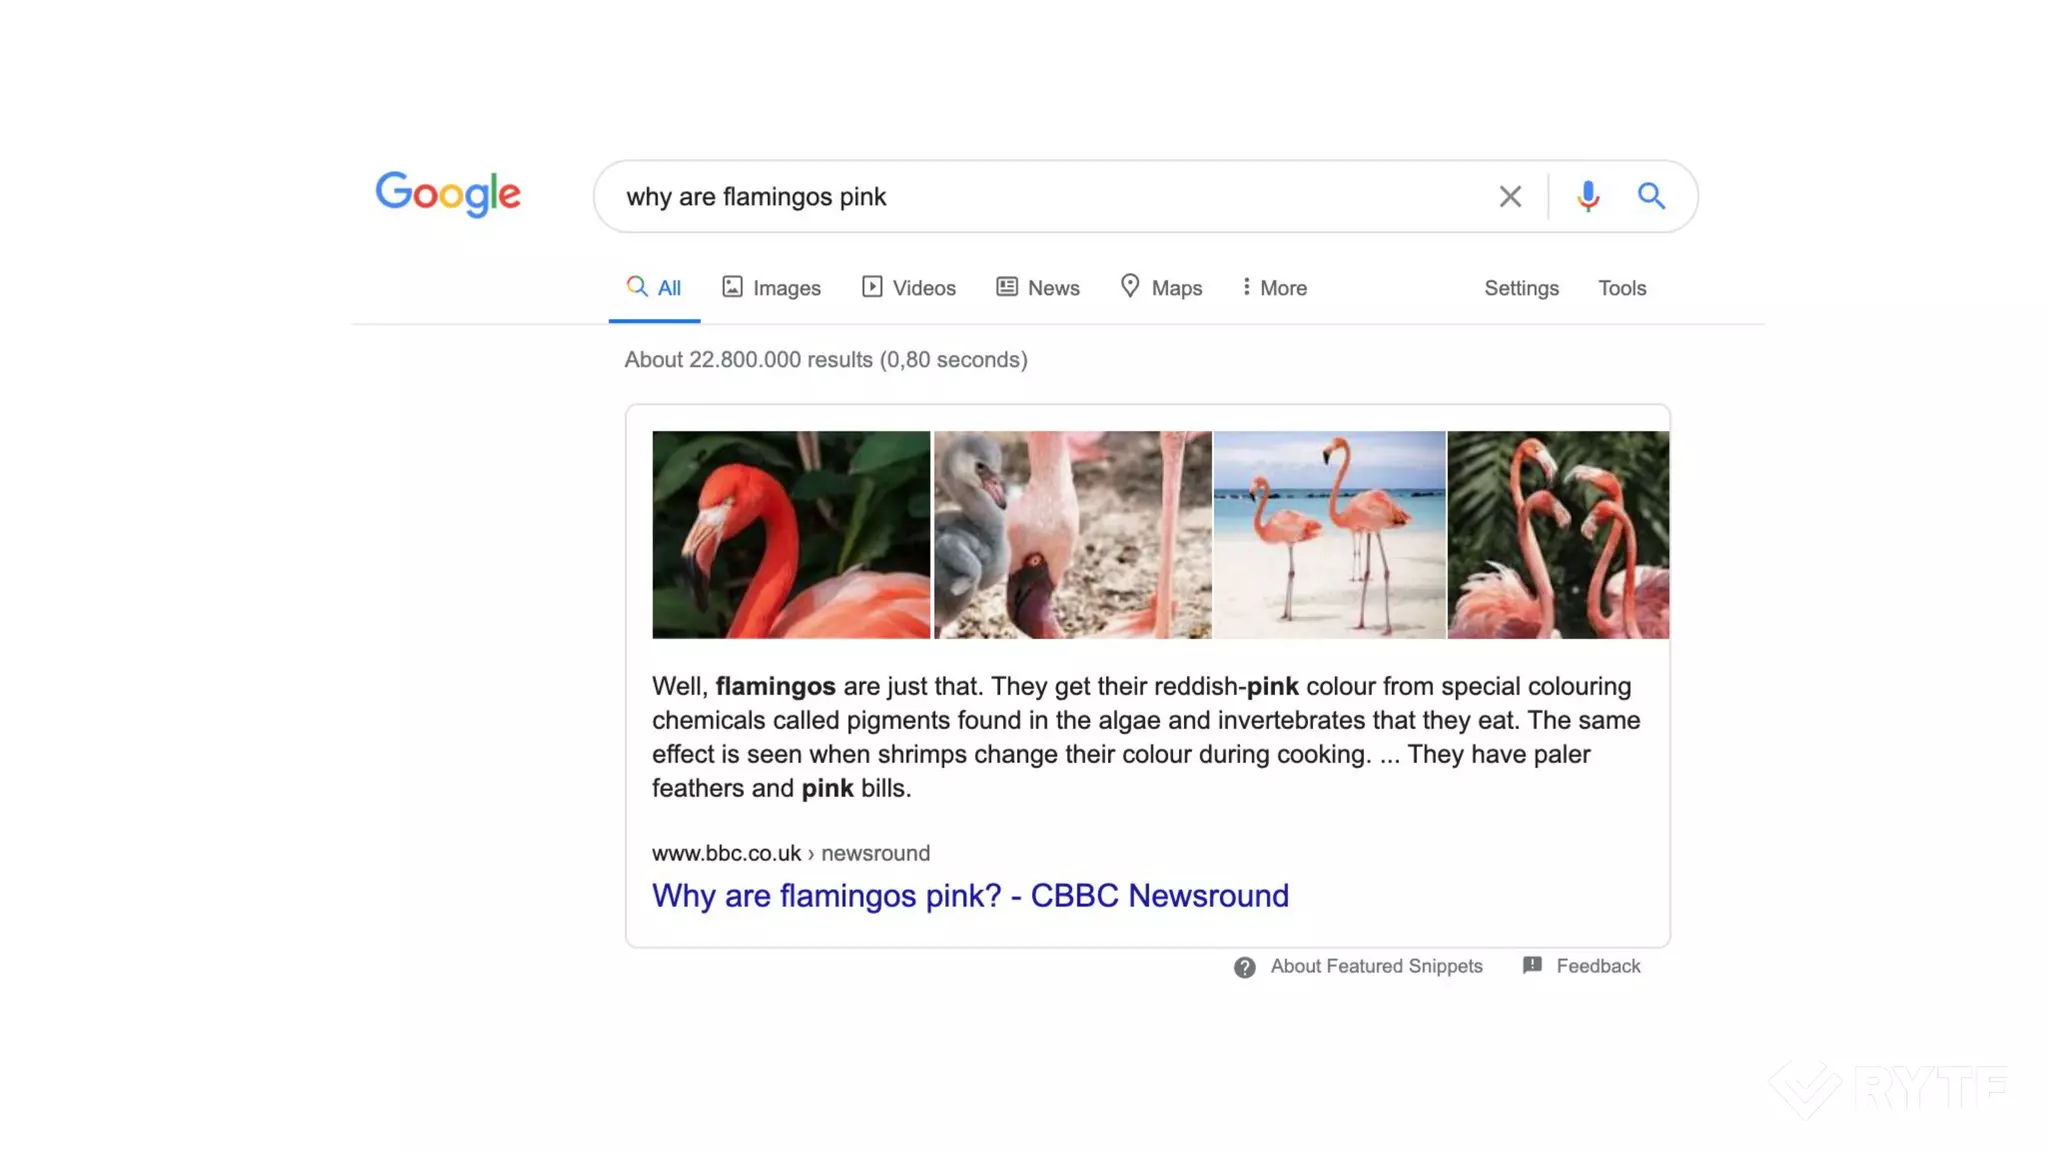Click the question mark icon for snippets help

[1244, 967]
